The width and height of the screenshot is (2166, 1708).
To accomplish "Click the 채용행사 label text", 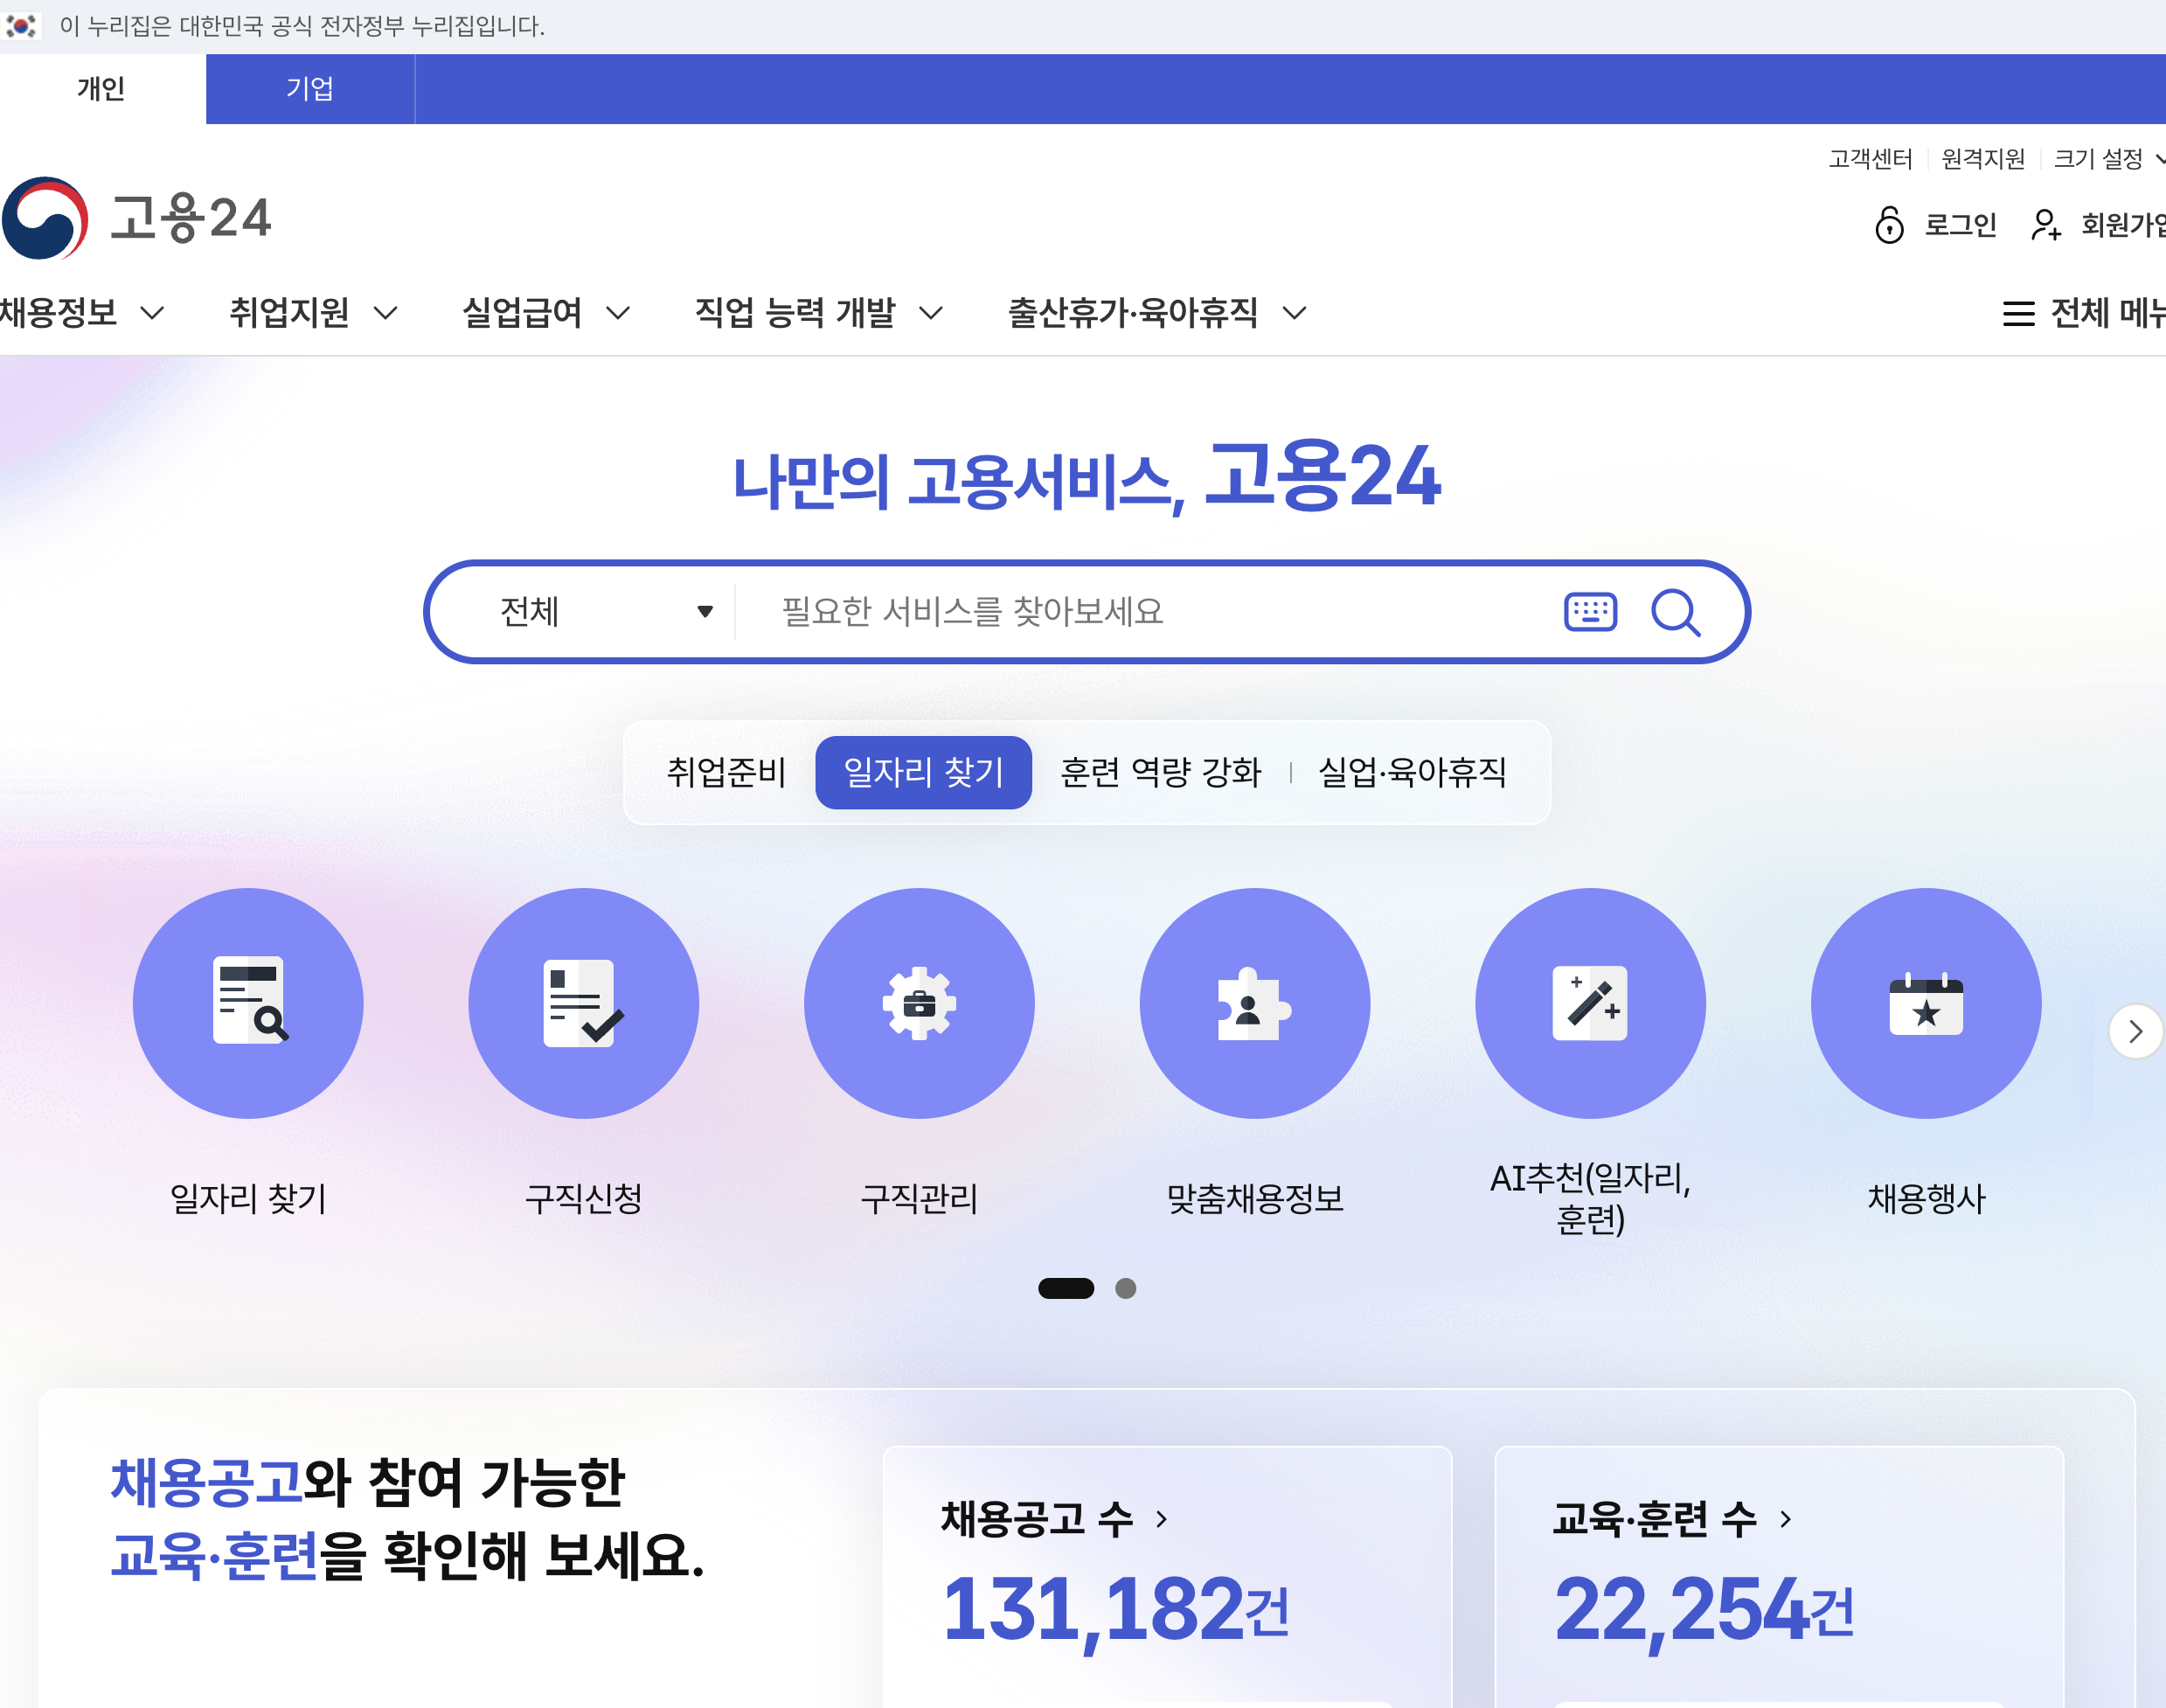I will pos(1926,1198).
